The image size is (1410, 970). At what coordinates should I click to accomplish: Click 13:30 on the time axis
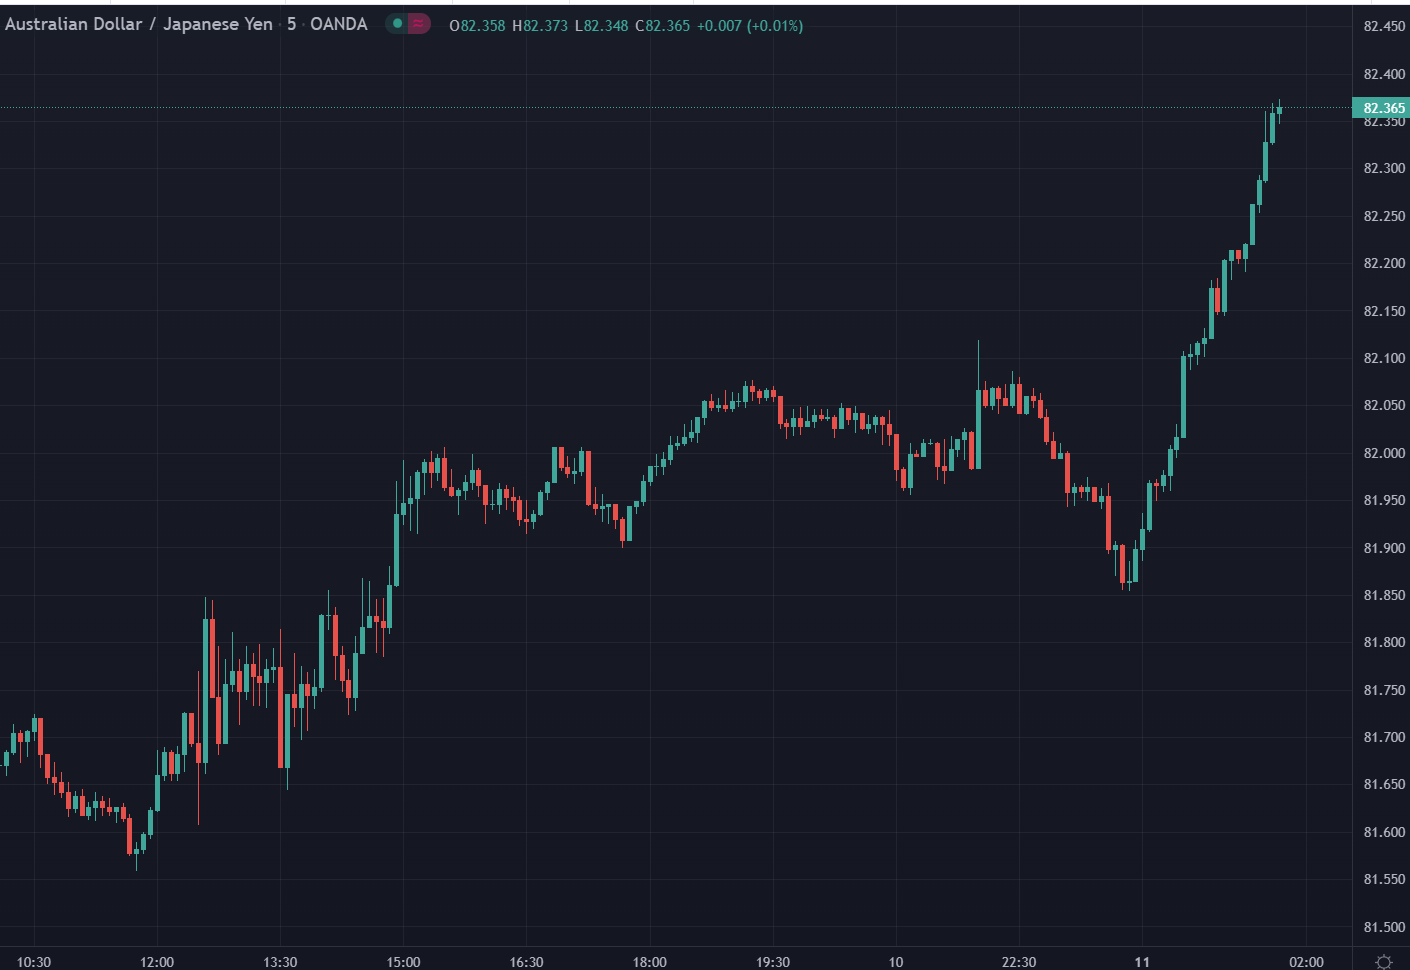(280, 962)
